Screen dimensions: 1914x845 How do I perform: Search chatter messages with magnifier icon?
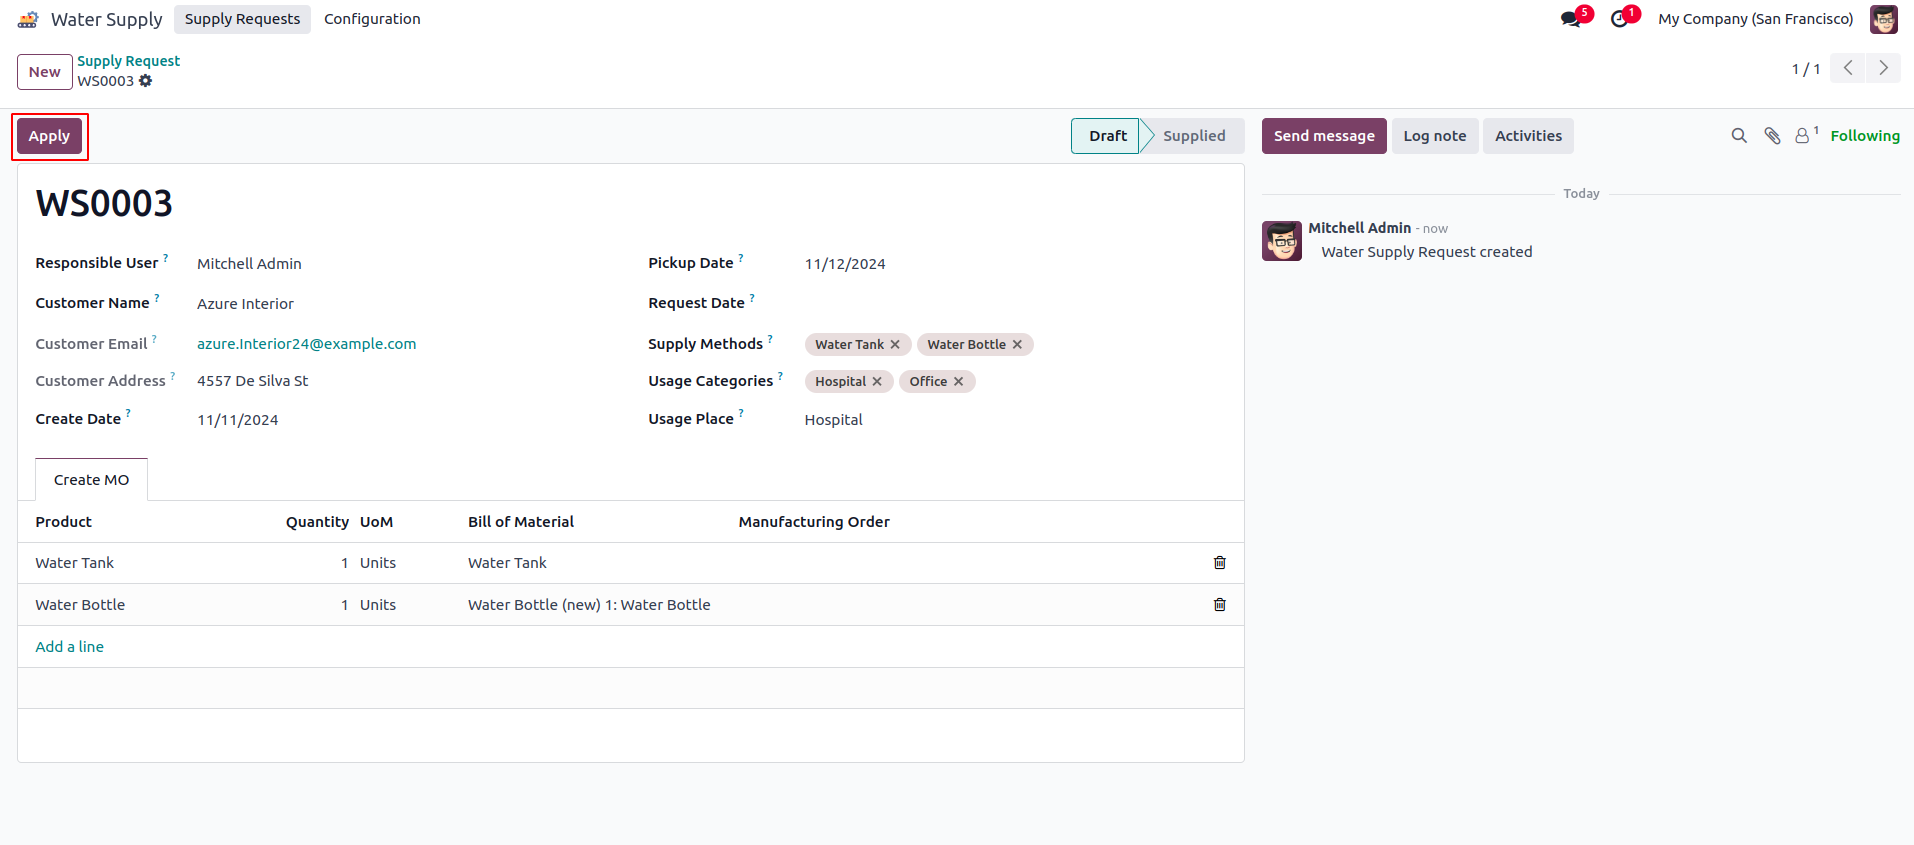coord(1739,136)
